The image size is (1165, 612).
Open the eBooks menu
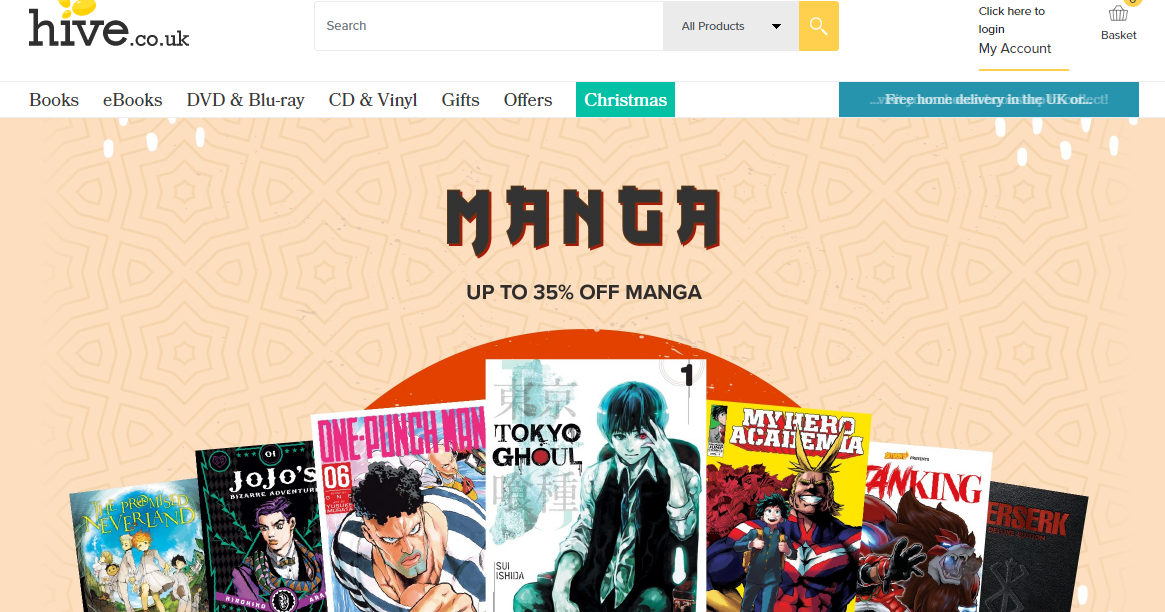[x=132, y=100]
